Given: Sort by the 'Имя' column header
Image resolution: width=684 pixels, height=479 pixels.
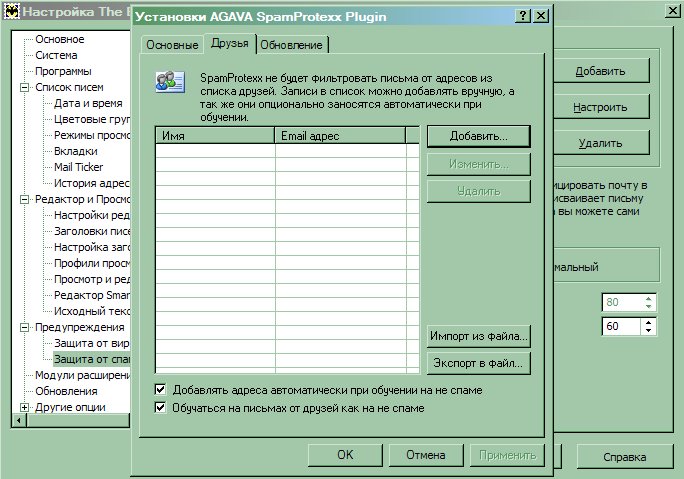Looking at the screenshot, I should point(215,136).
